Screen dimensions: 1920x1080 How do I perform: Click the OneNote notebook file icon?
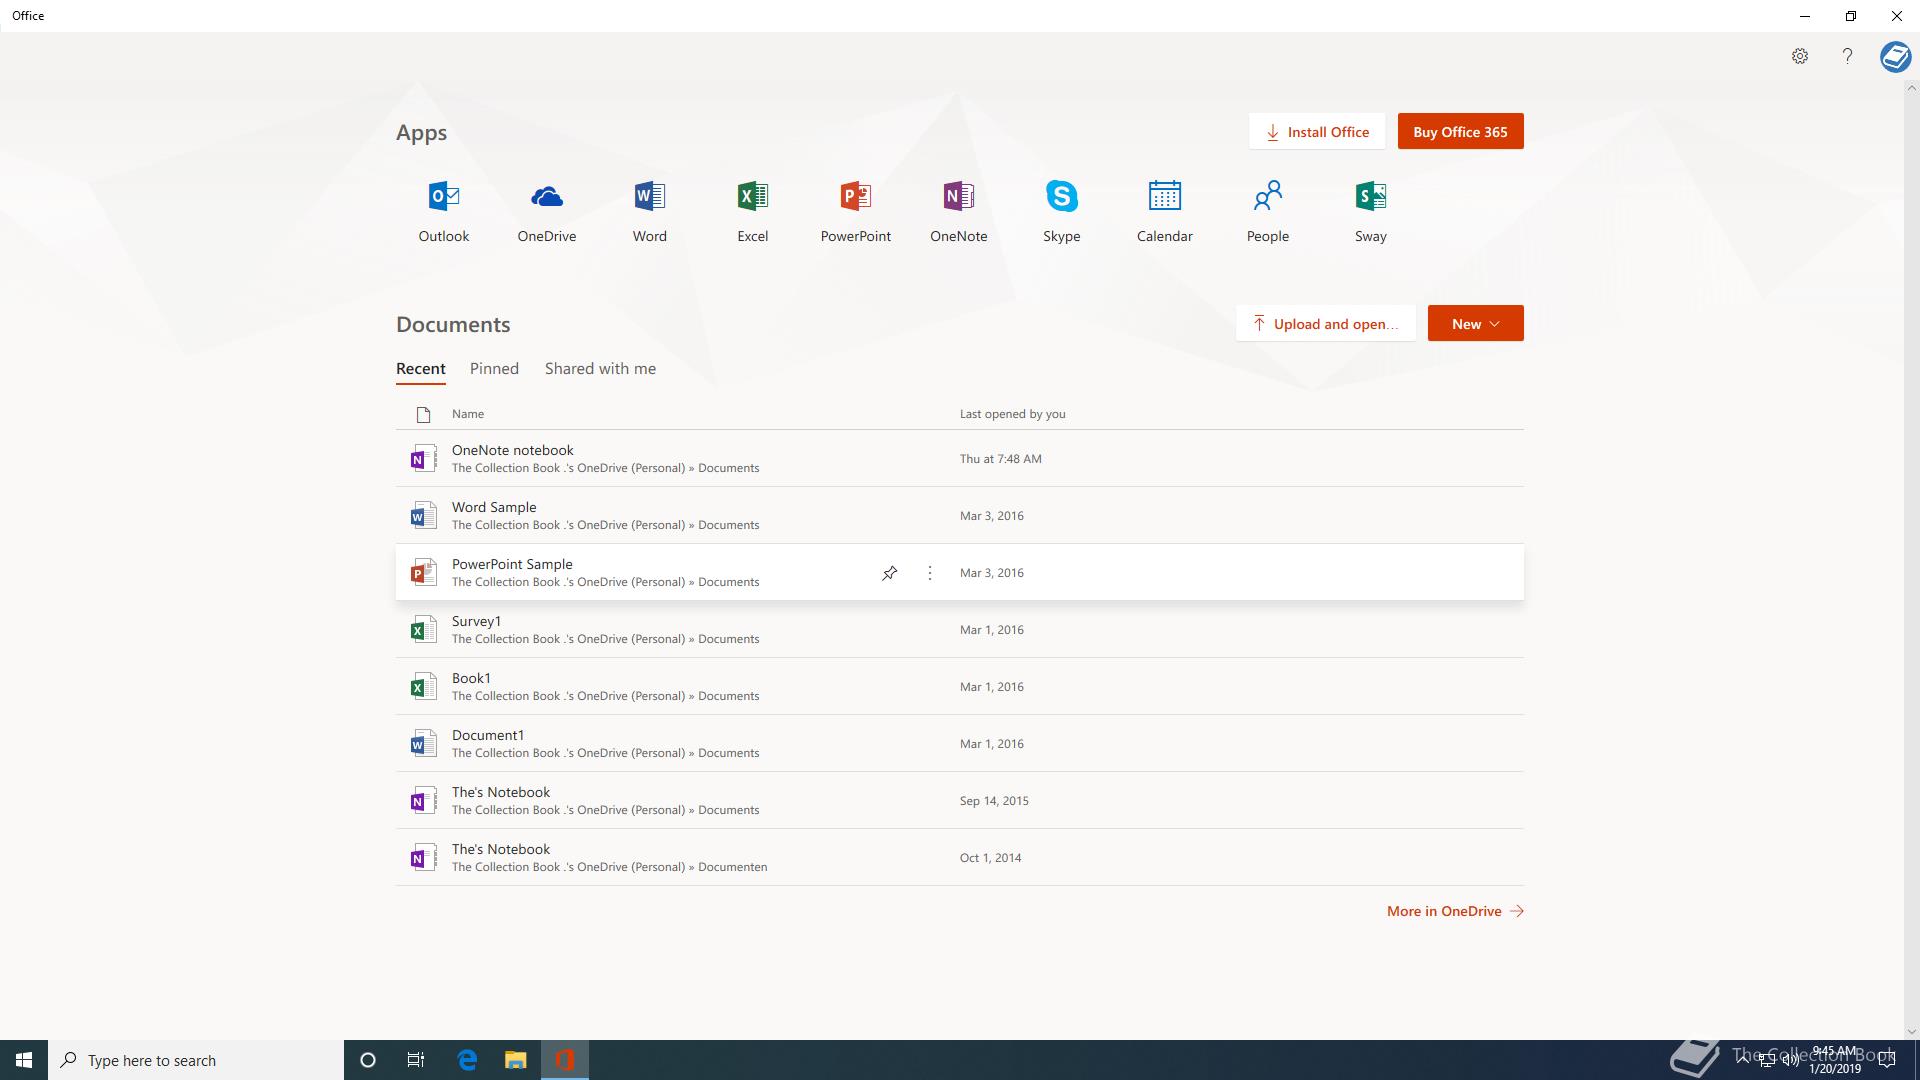coord(423,458)
